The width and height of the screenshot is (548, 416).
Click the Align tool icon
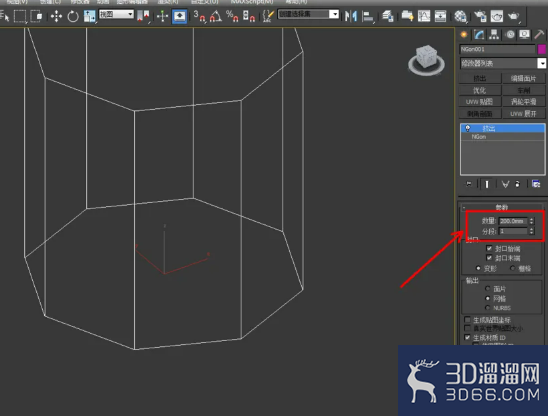[x=367, y=16]
